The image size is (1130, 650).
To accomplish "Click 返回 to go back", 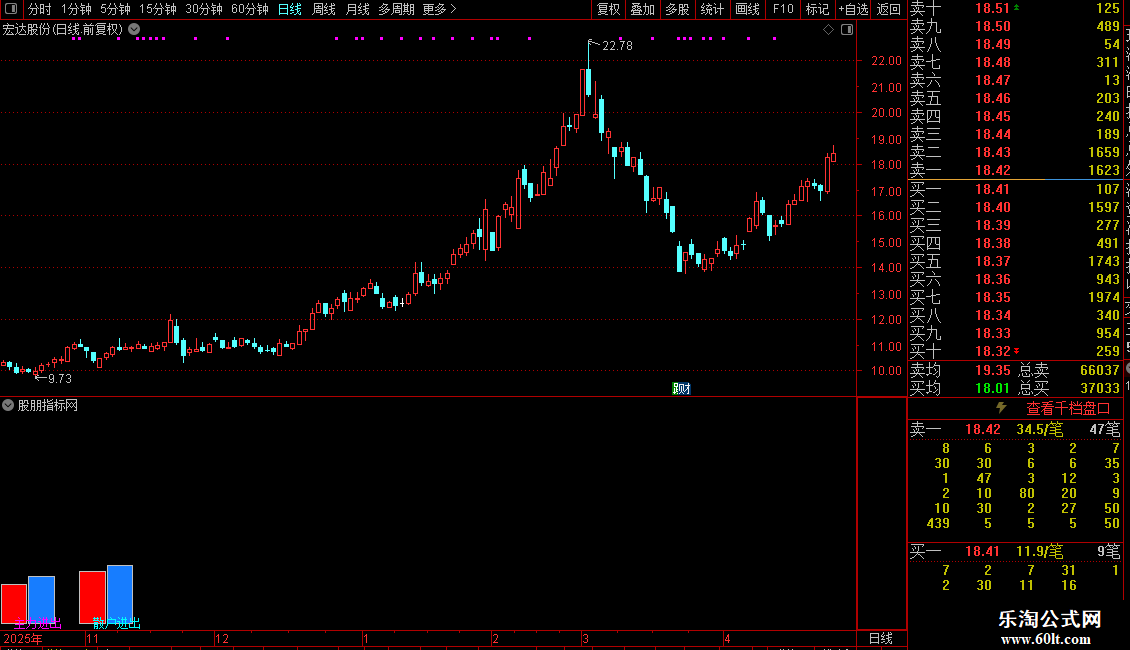I will click(x=889, y=9).
